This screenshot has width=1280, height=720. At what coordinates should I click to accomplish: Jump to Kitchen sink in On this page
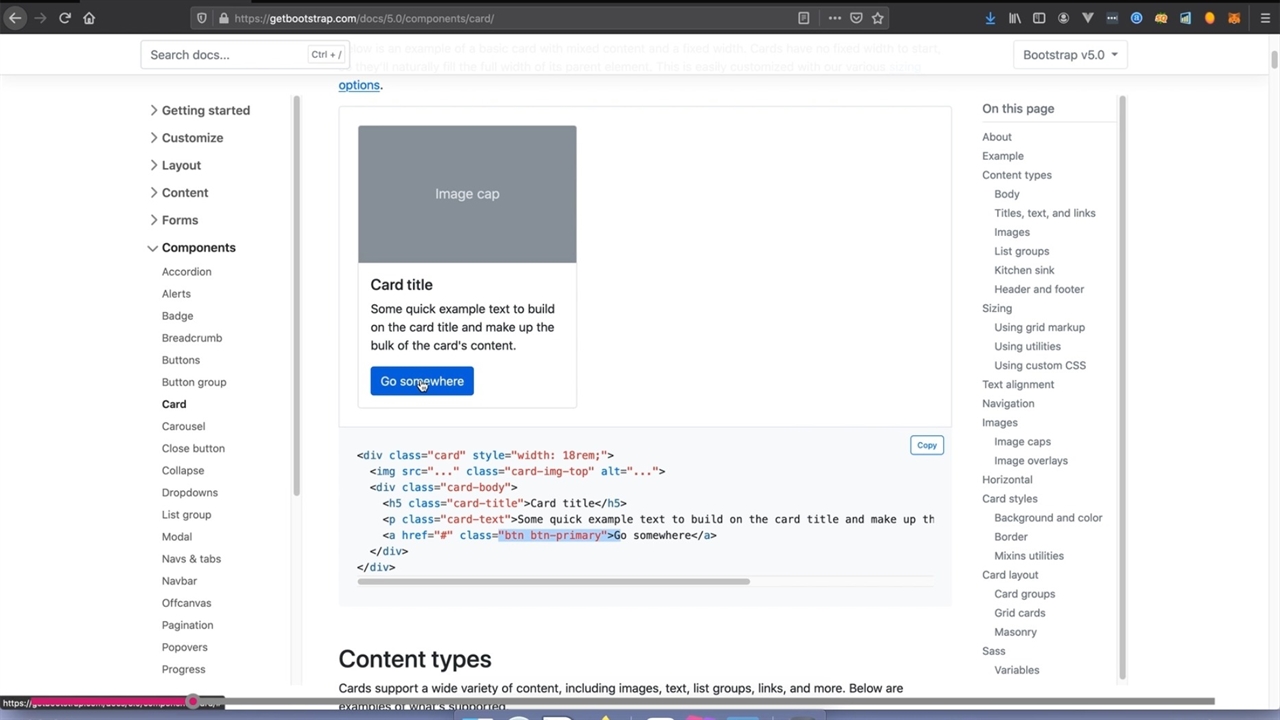tap(1024, 270)
